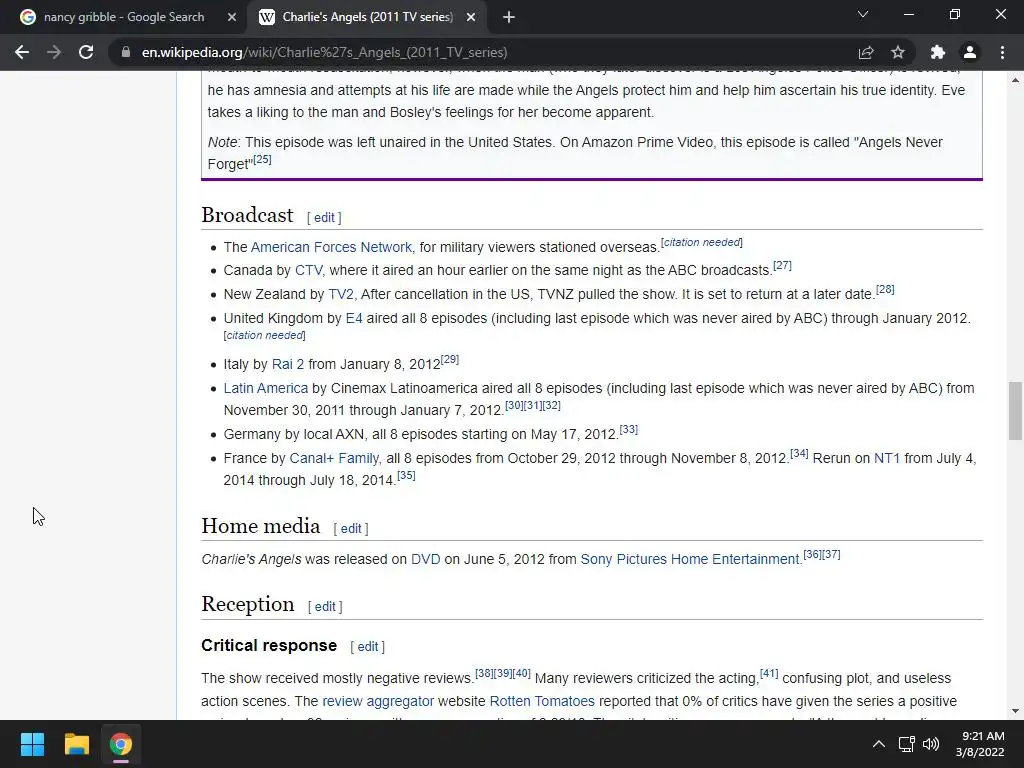The width and height of the screenshot is (1024, 768).
Task: Open the CTV link
Action: click(x=308, y=270)
